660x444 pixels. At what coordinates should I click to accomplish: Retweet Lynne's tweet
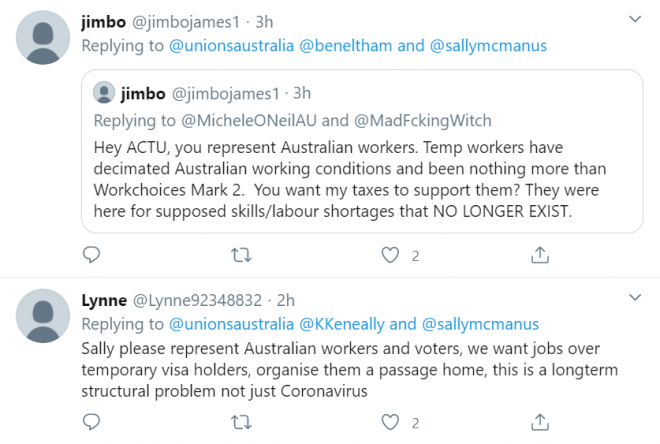click(x=241, y=421)
